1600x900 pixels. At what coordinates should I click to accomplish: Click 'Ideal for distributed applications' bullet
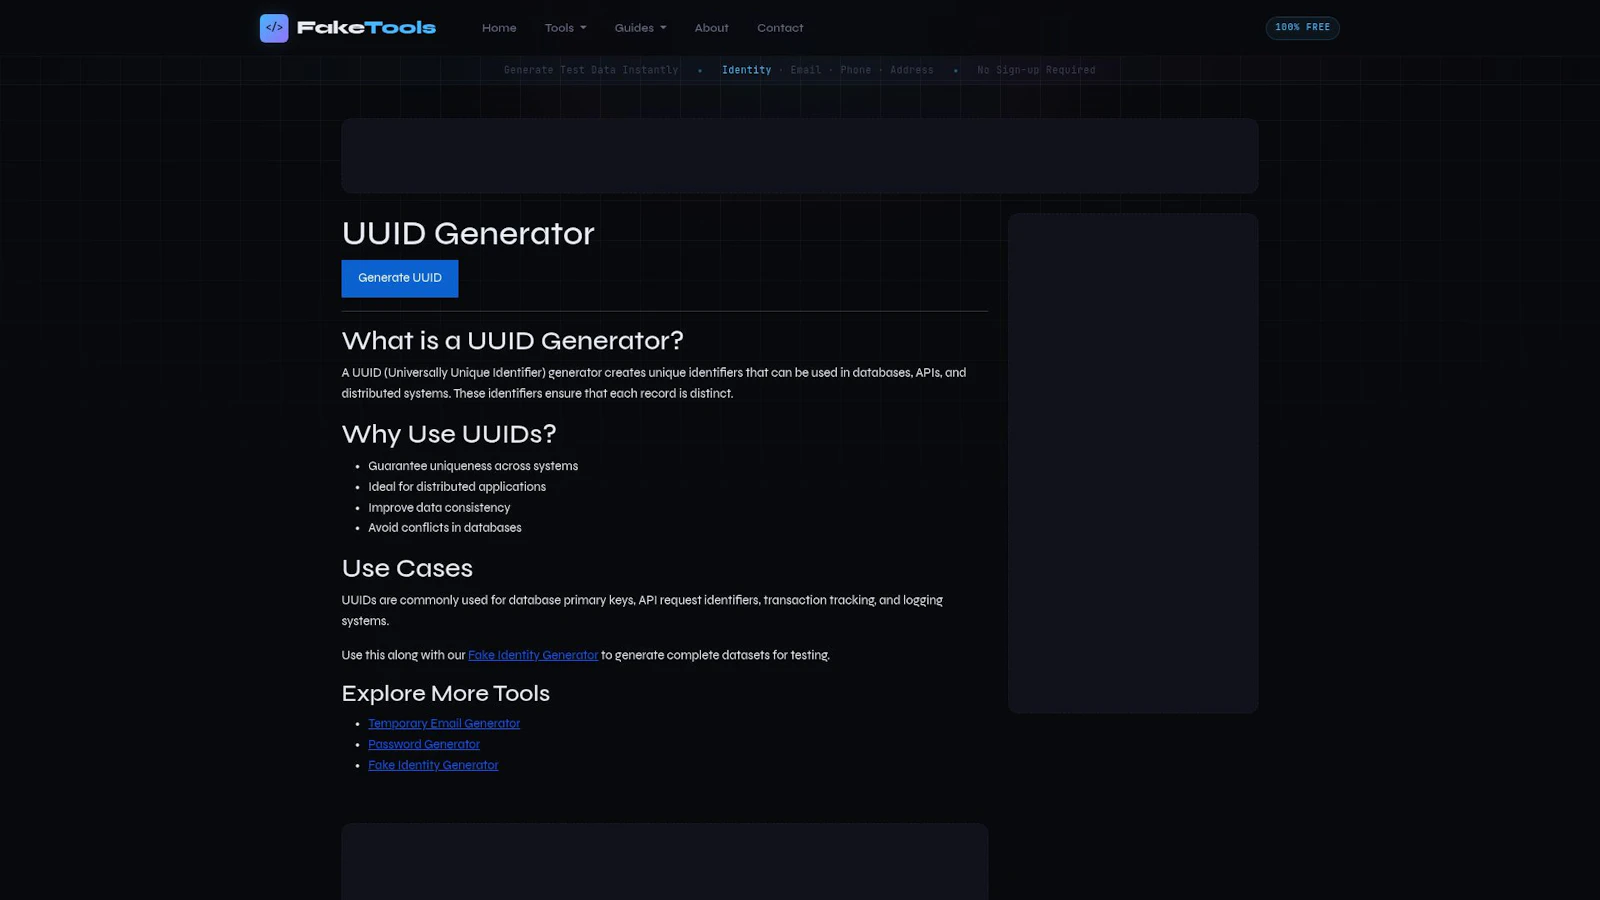[x=457, y=487]
